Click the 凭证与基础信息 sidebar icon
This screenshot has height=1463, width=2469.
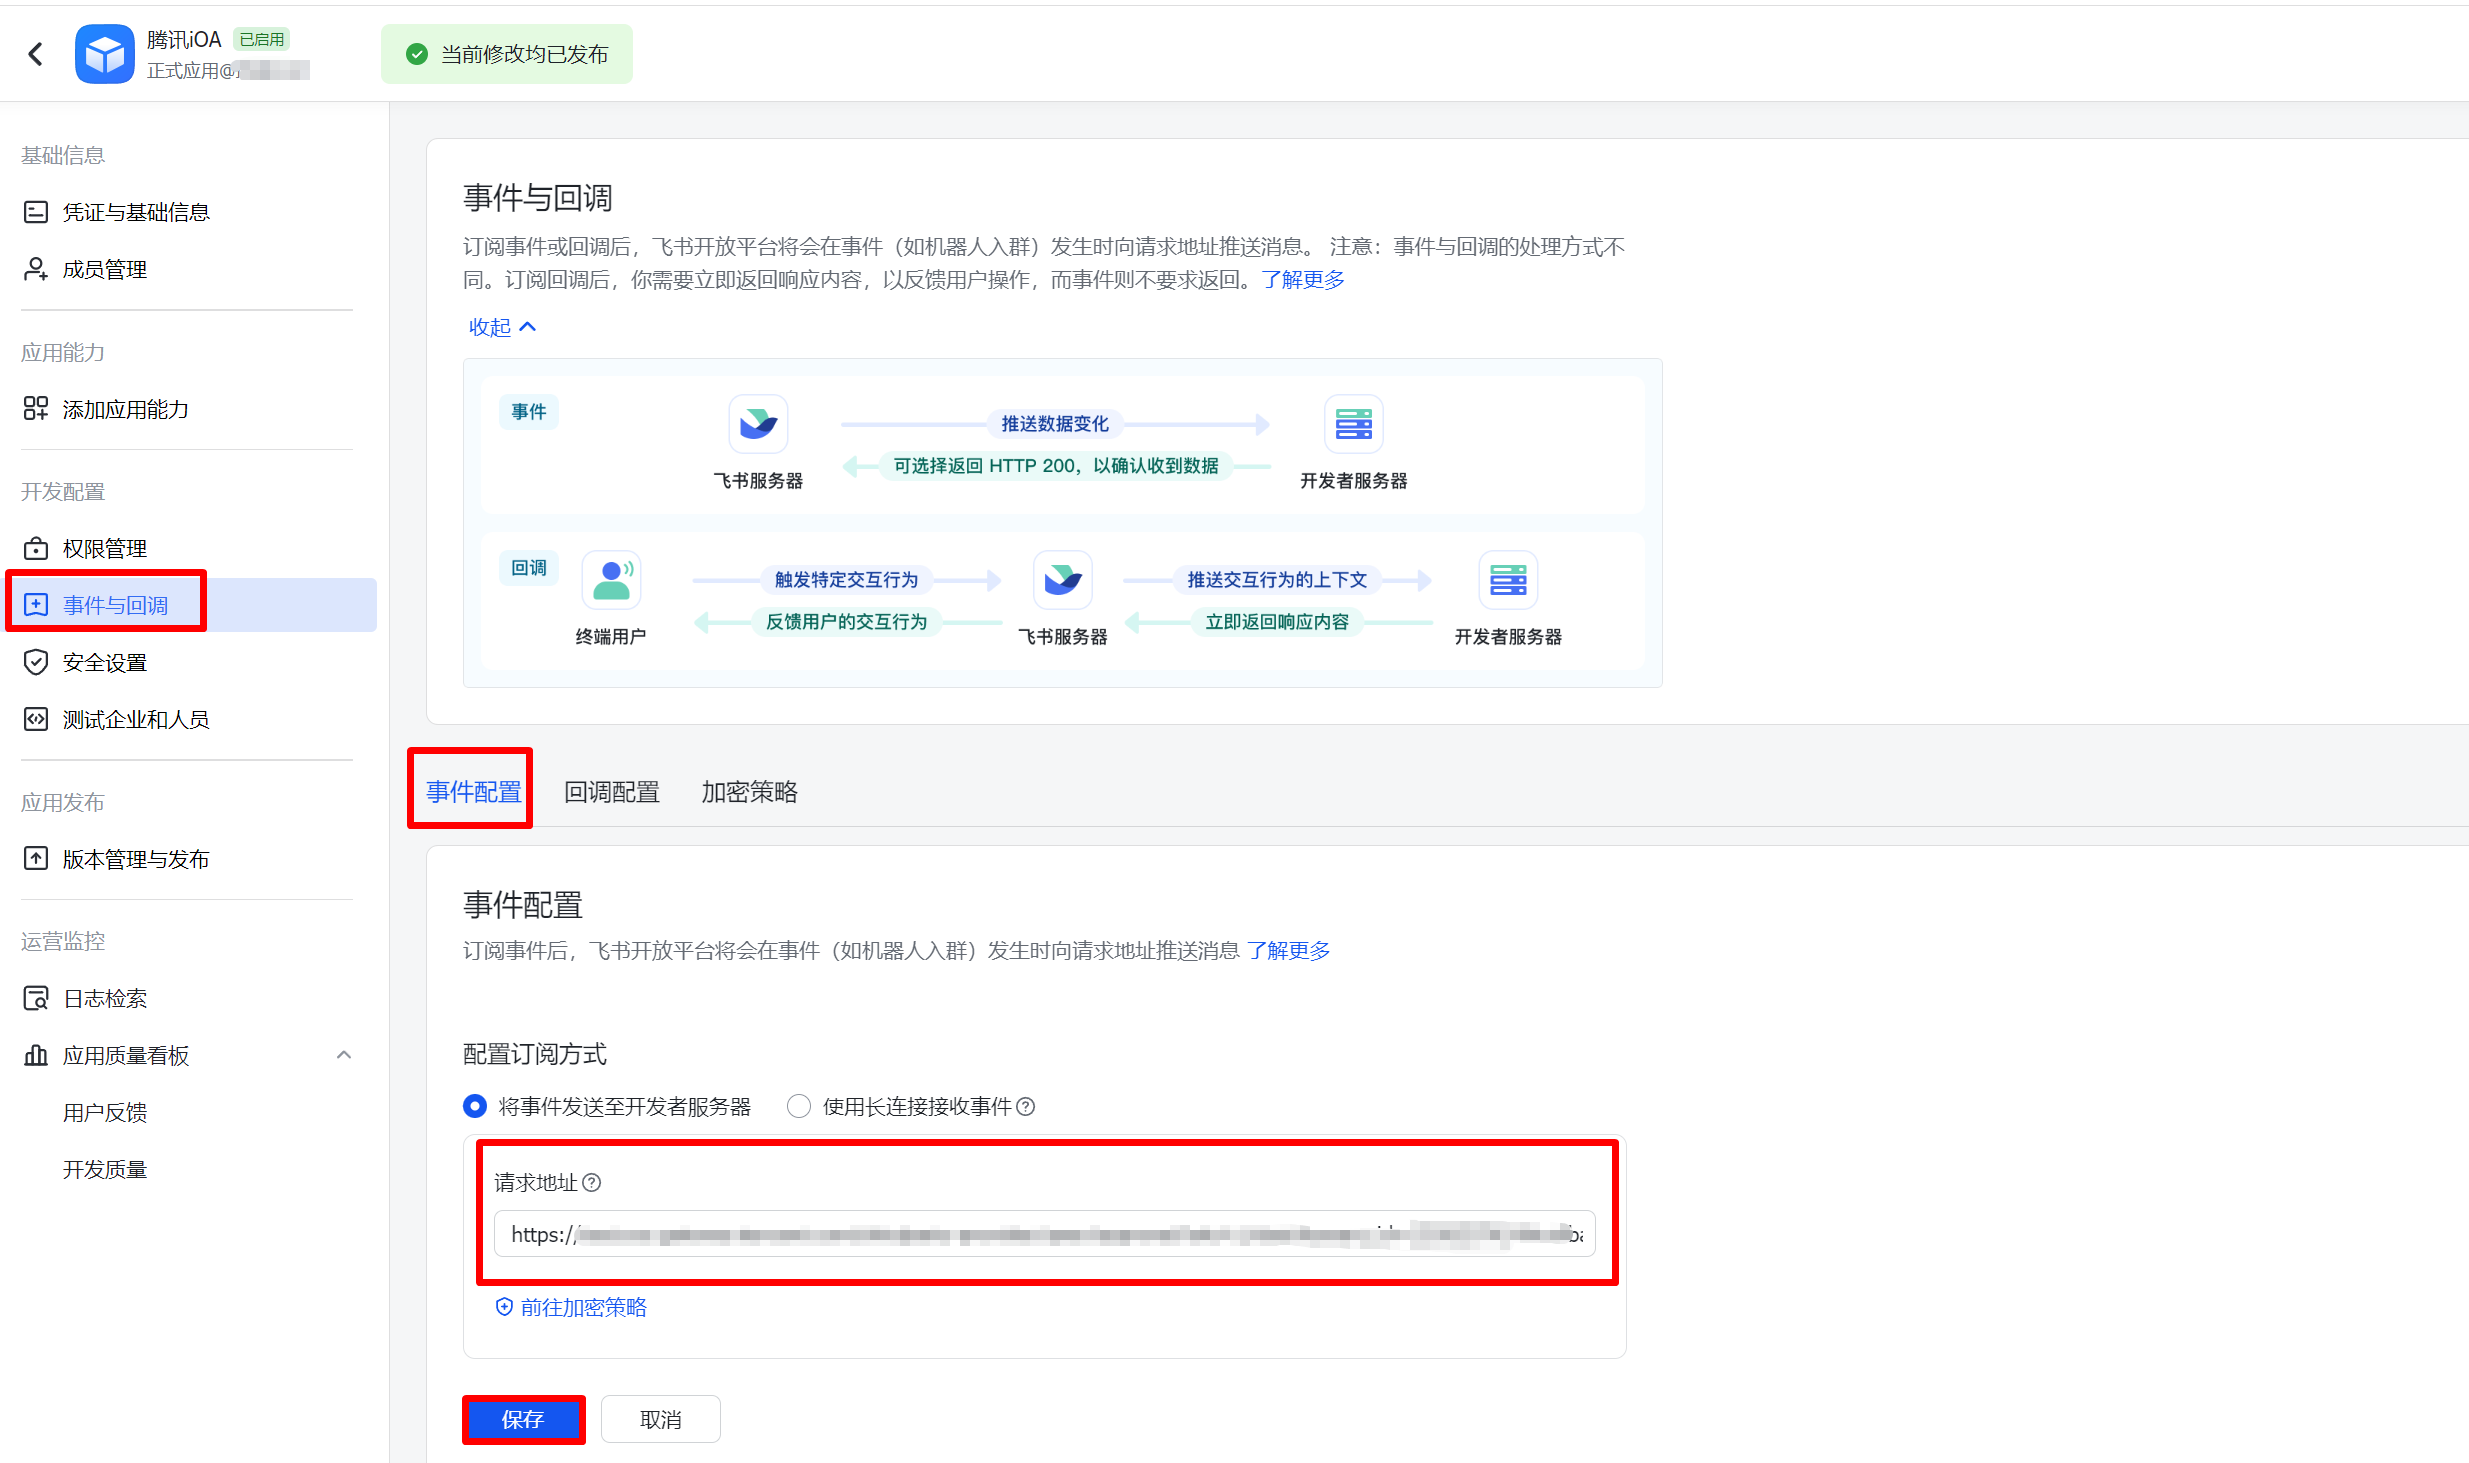[36, 212]
